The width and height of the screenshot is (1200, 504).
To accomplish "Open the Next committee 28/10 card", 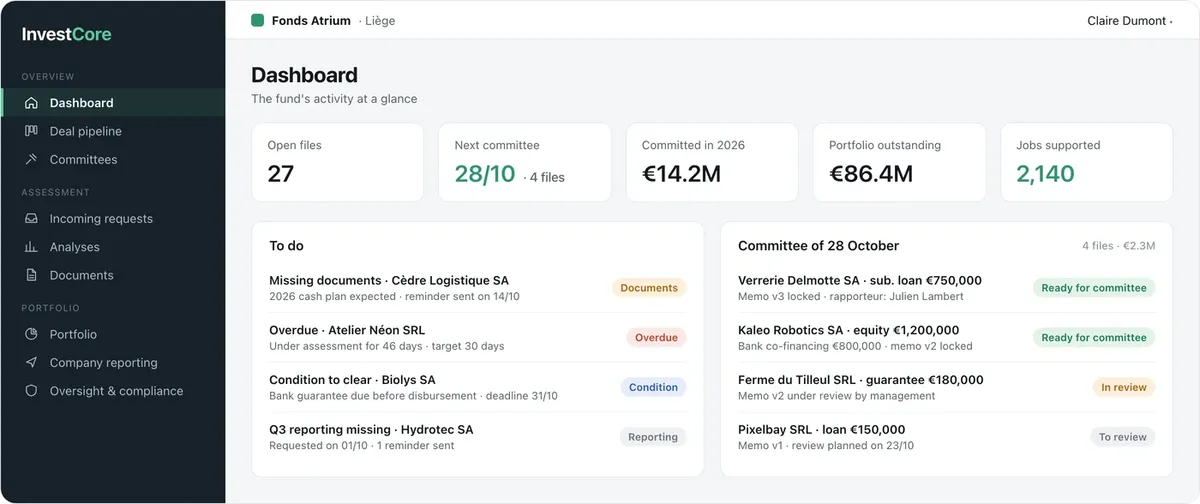I will (525, 162).
